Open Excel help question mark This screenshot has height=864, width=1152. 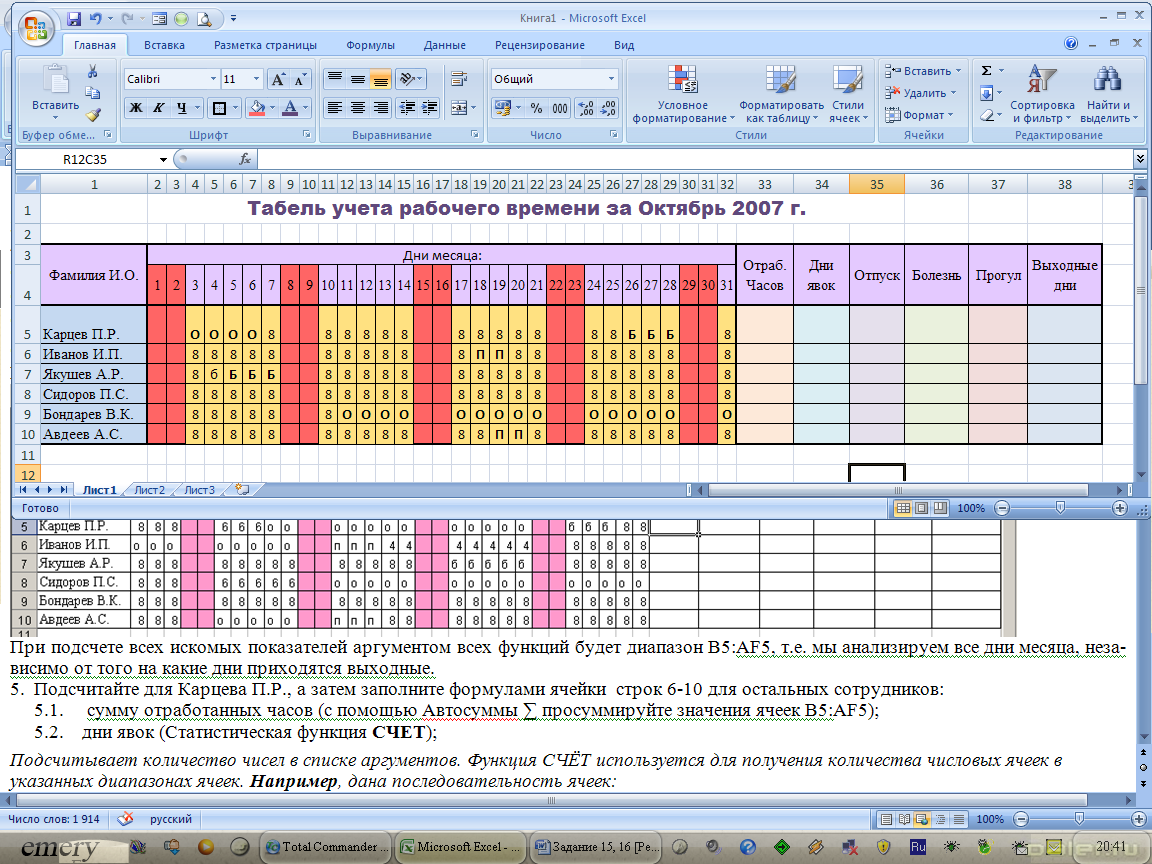1071,43
